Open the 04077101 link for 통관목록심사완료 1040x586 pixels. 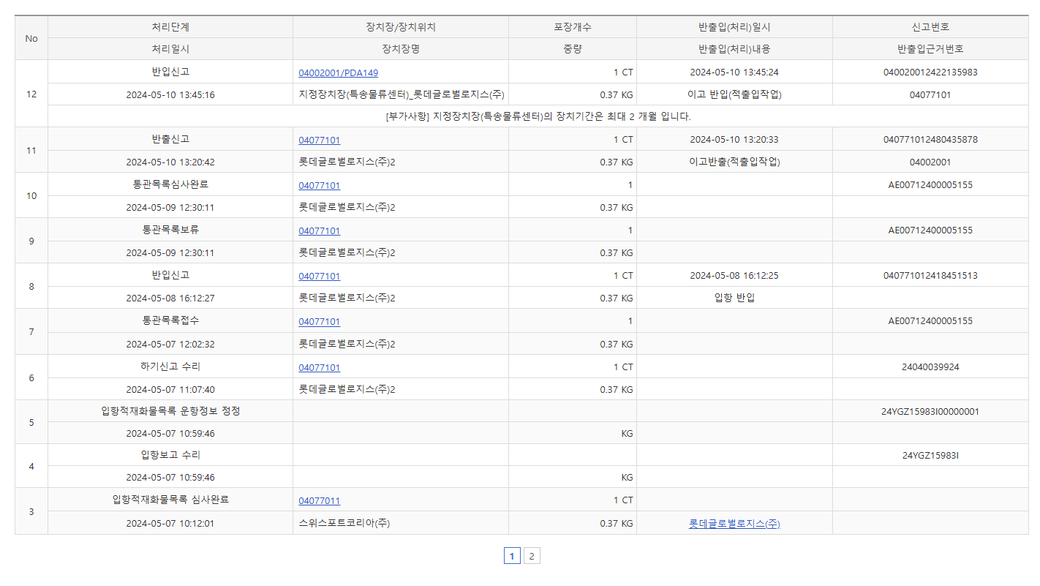click(x=319, y=186)
